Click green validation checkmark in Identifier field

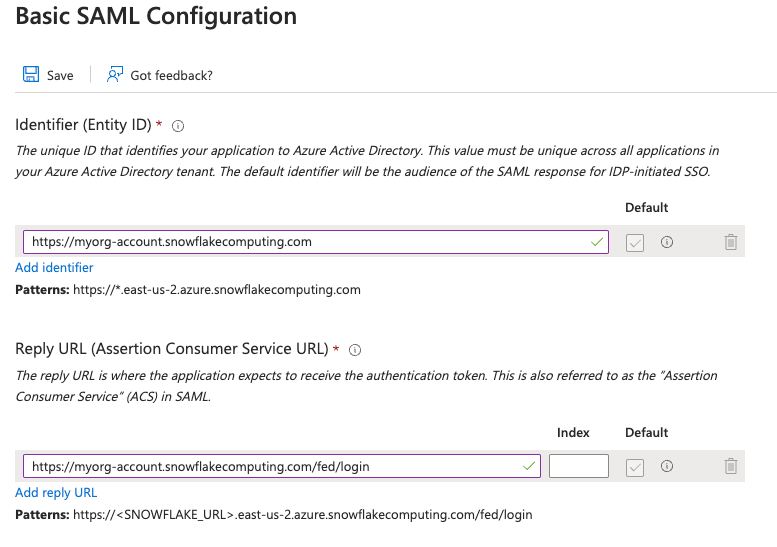pyautogui.click(x=597, y=242)
